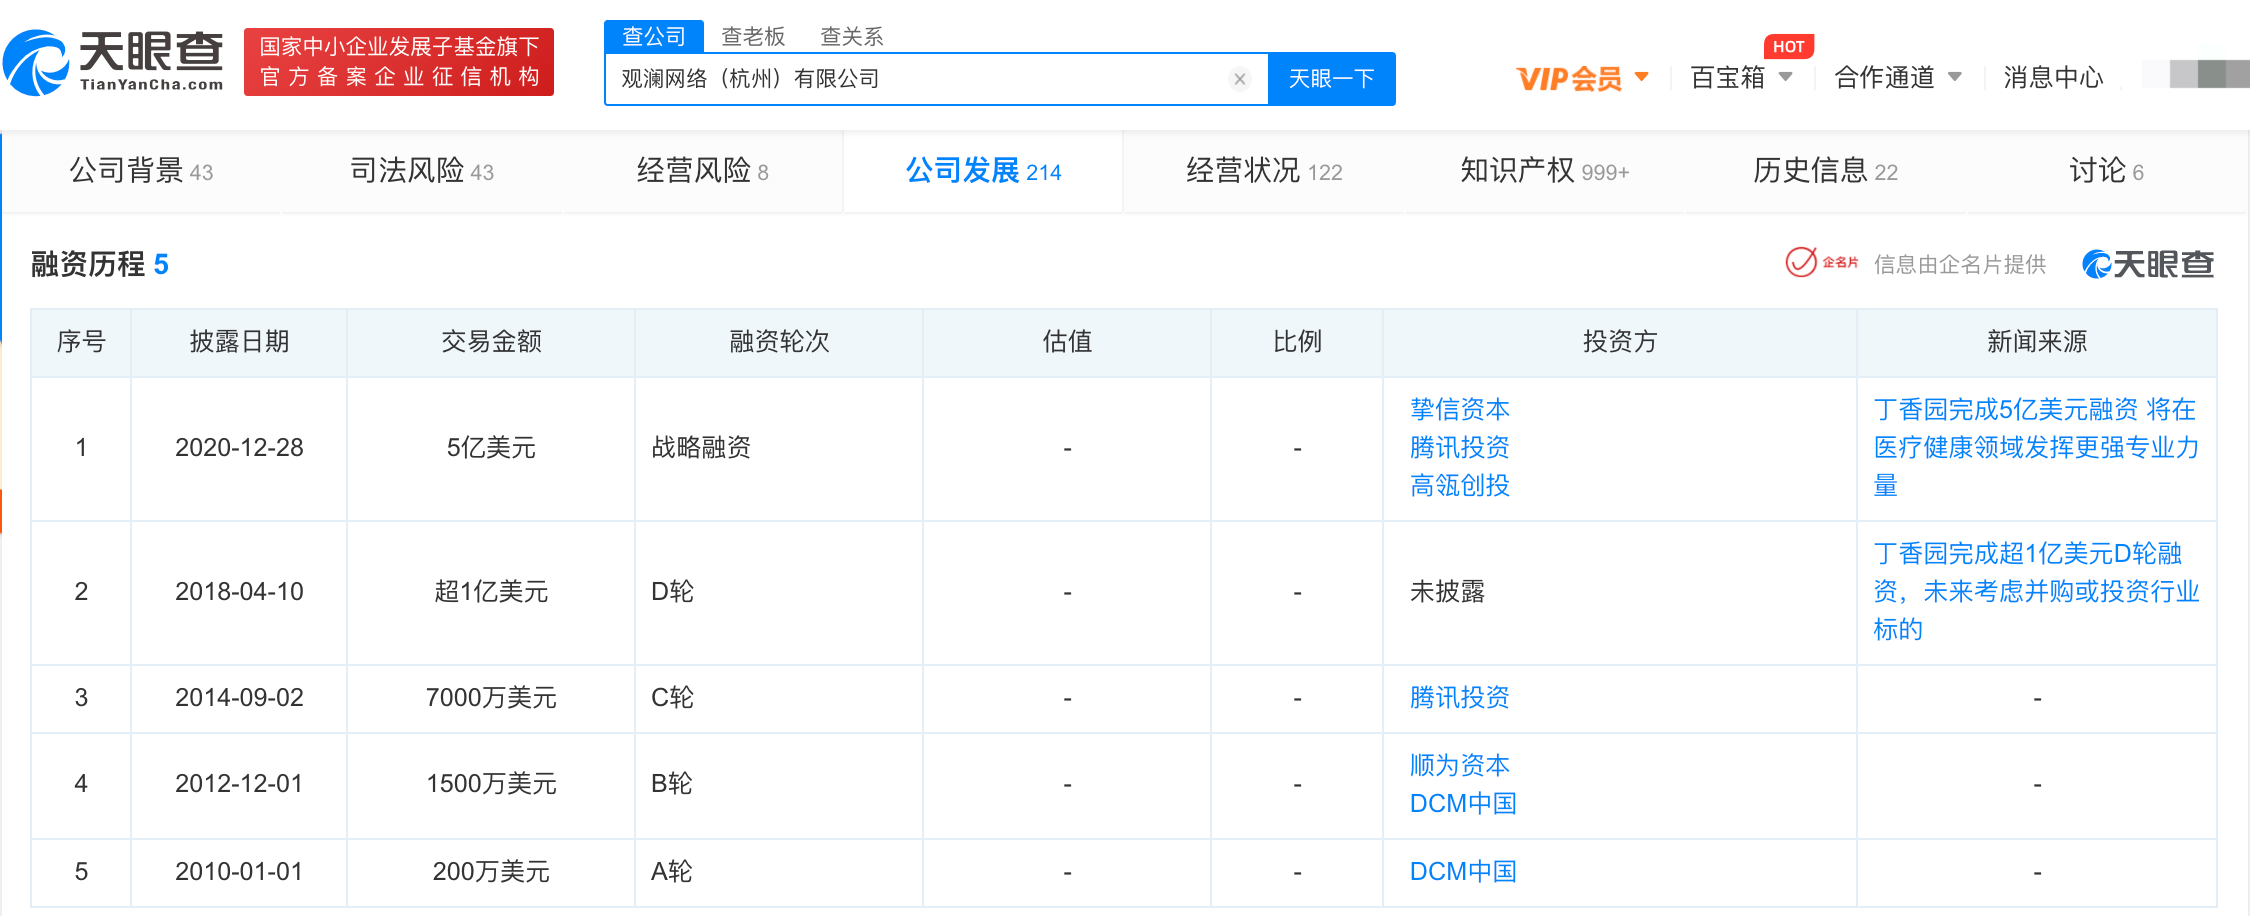The image size is (2250, 916).
Task: Open the 经营风险 tab
Action: [702, 171]
